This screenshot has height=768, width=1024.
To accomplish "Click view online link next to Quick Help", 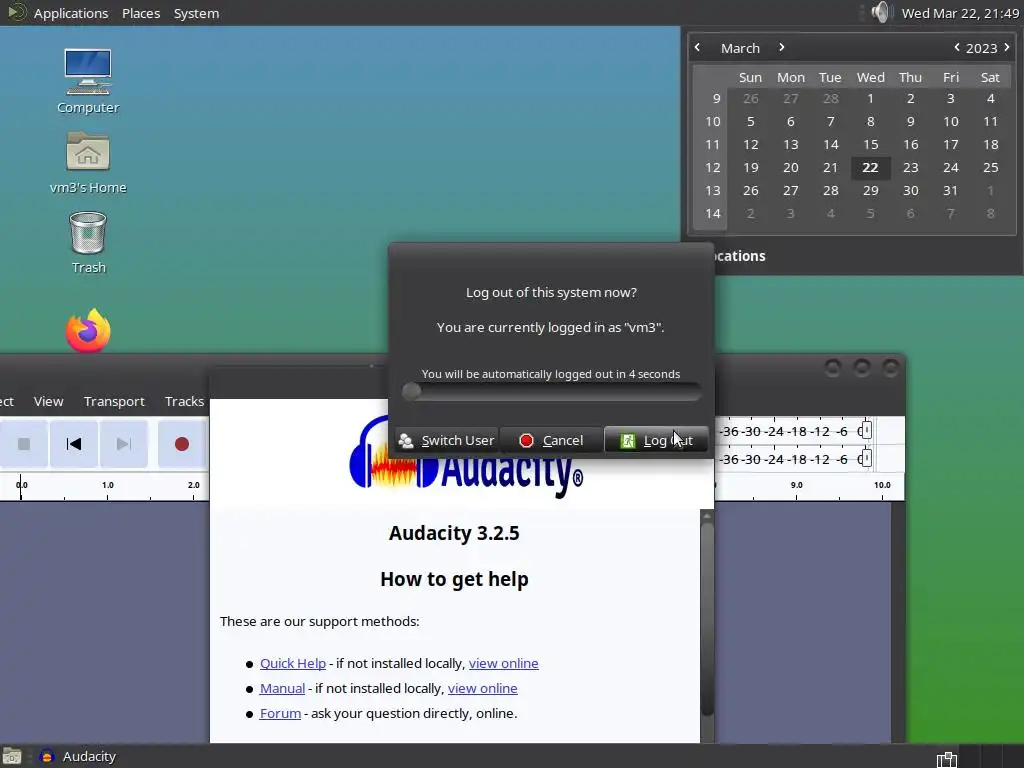I will pyautogui.click(x=504, y=663).
